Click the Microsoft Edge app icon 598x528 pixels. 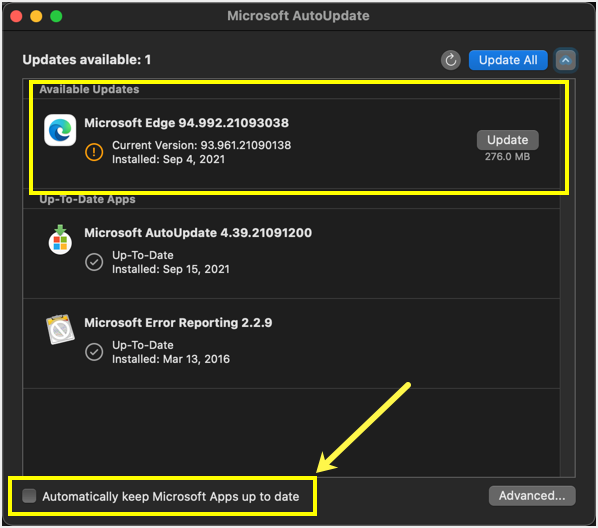(x=60, y=130)
